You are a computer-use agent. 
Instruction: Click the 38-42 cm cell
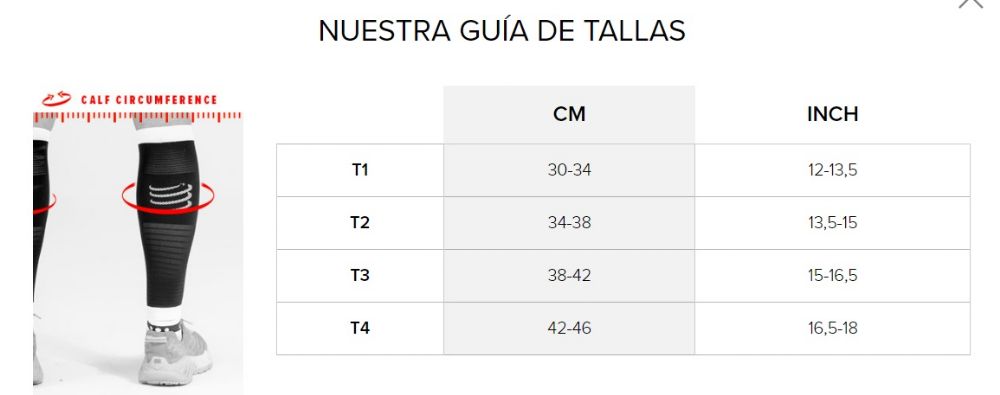point(569,276)
